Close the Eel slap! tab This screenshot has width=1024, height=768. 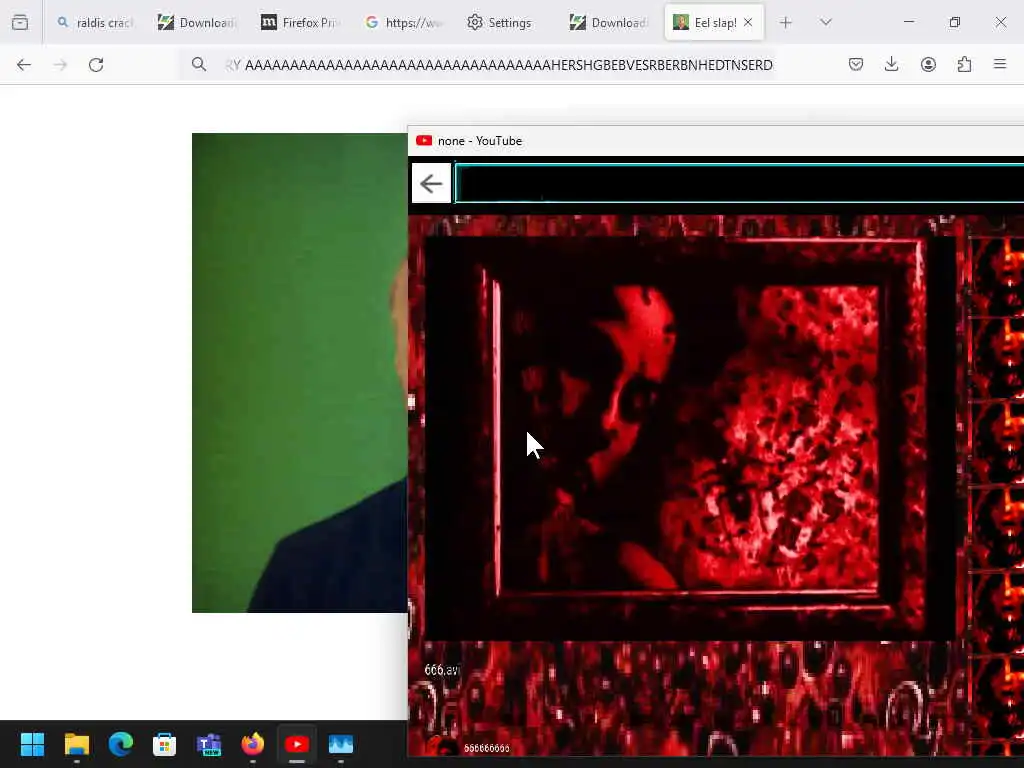pos(748,23)
